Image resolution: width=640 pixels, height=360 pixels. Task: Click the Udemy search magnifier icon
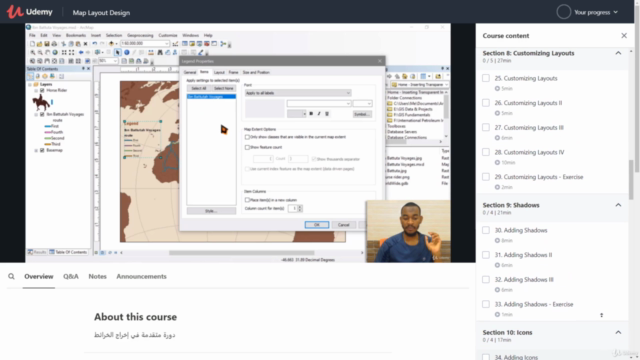coord(11,277)
